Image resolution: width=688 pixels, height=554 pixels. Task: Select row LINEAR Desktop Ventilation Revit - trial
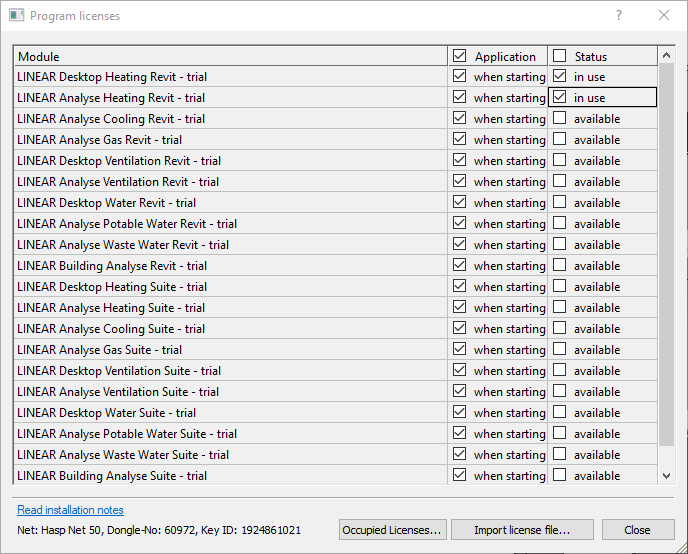pos(336,161)
